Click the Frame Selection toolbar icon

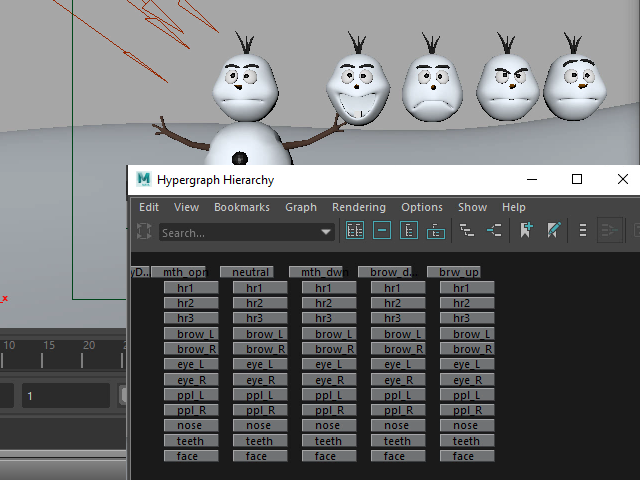[x=382, y=231]
